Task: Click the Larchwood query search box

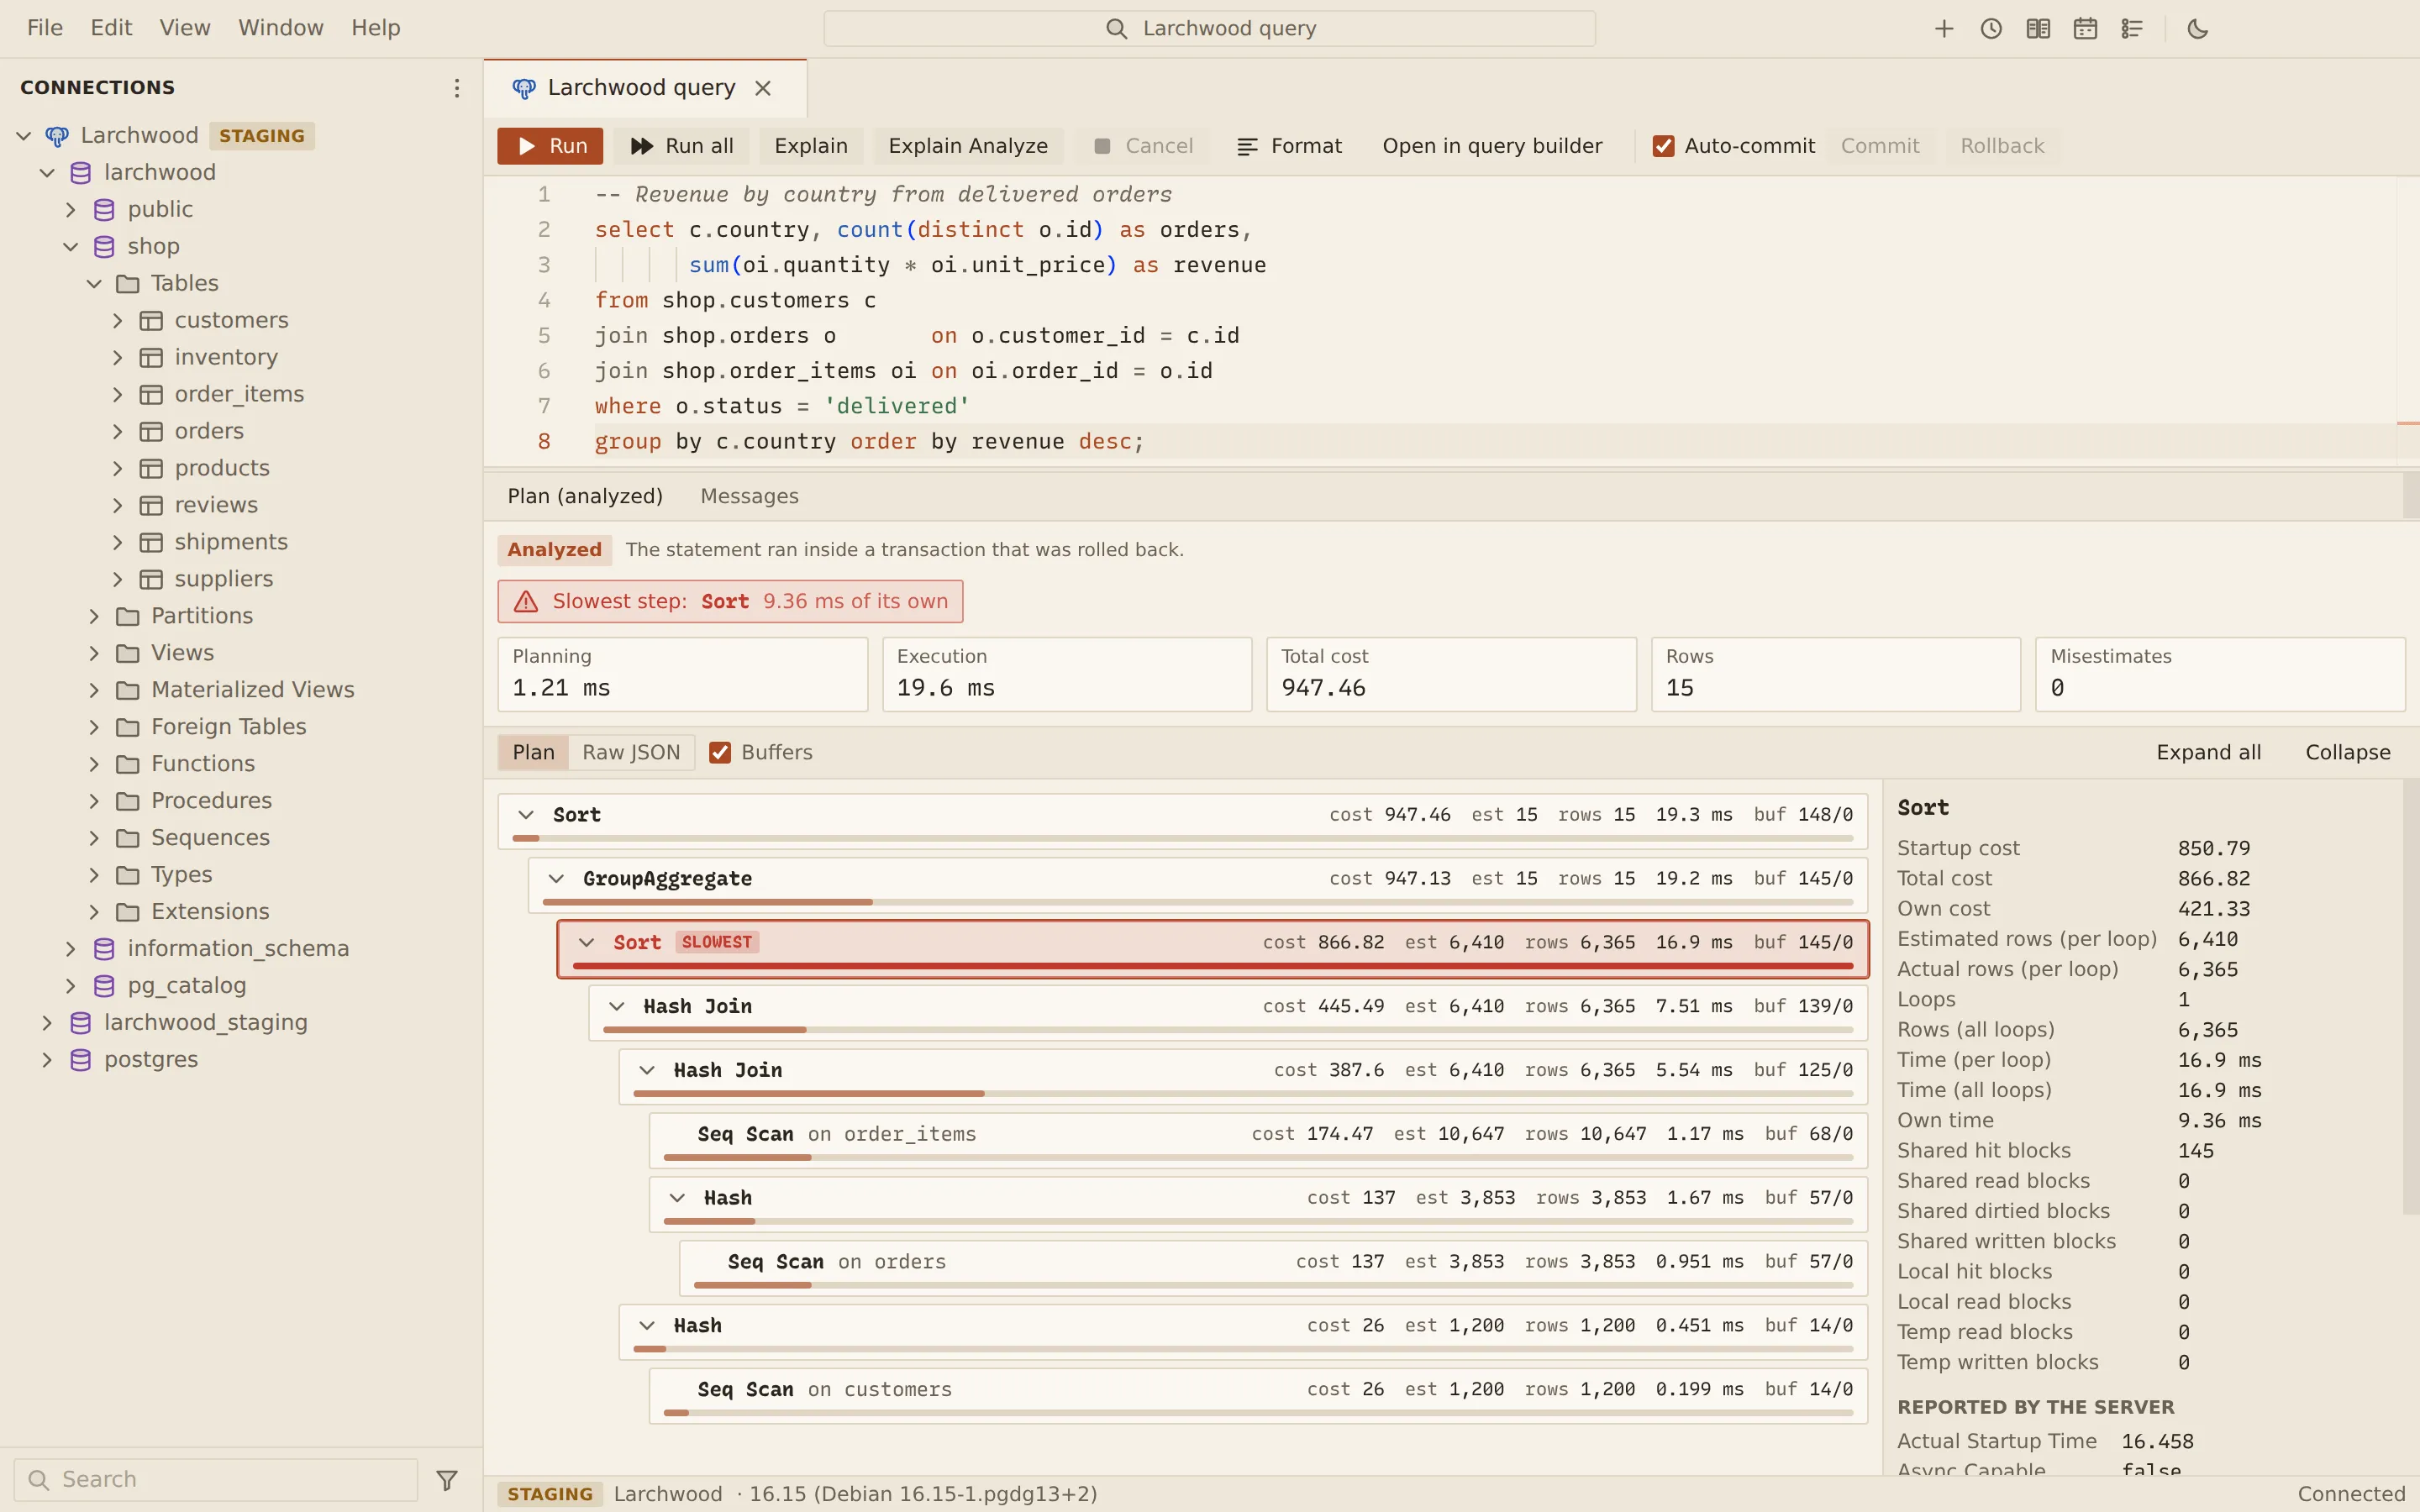Action: coord(1209,29)
